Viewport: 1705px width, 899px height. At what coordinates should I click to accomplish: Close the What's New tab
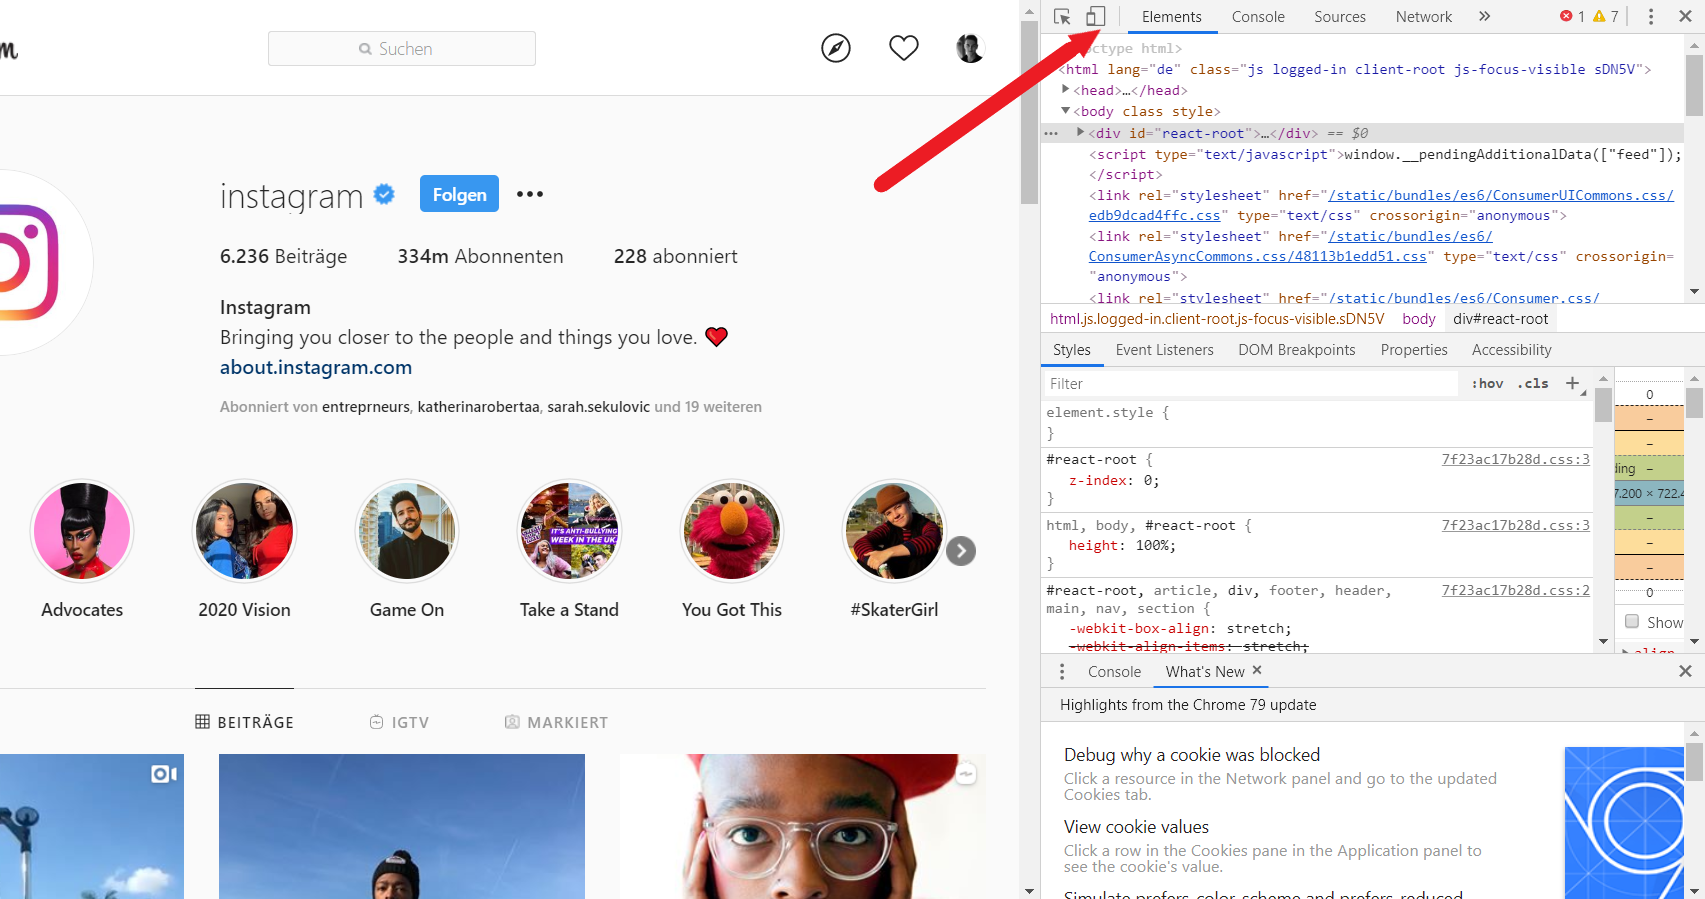pyautogui.click(x=1257, y=670)
